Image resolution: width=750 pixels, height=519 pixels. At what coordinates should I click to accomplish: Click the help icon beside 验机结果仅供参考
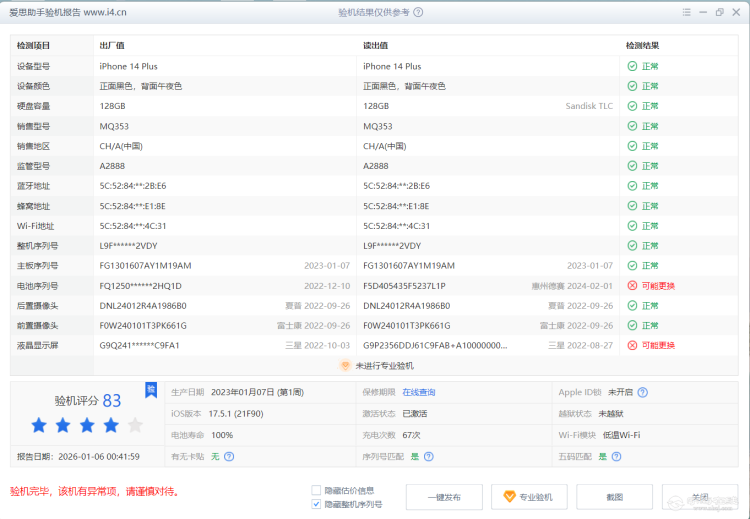coord(418,13)
